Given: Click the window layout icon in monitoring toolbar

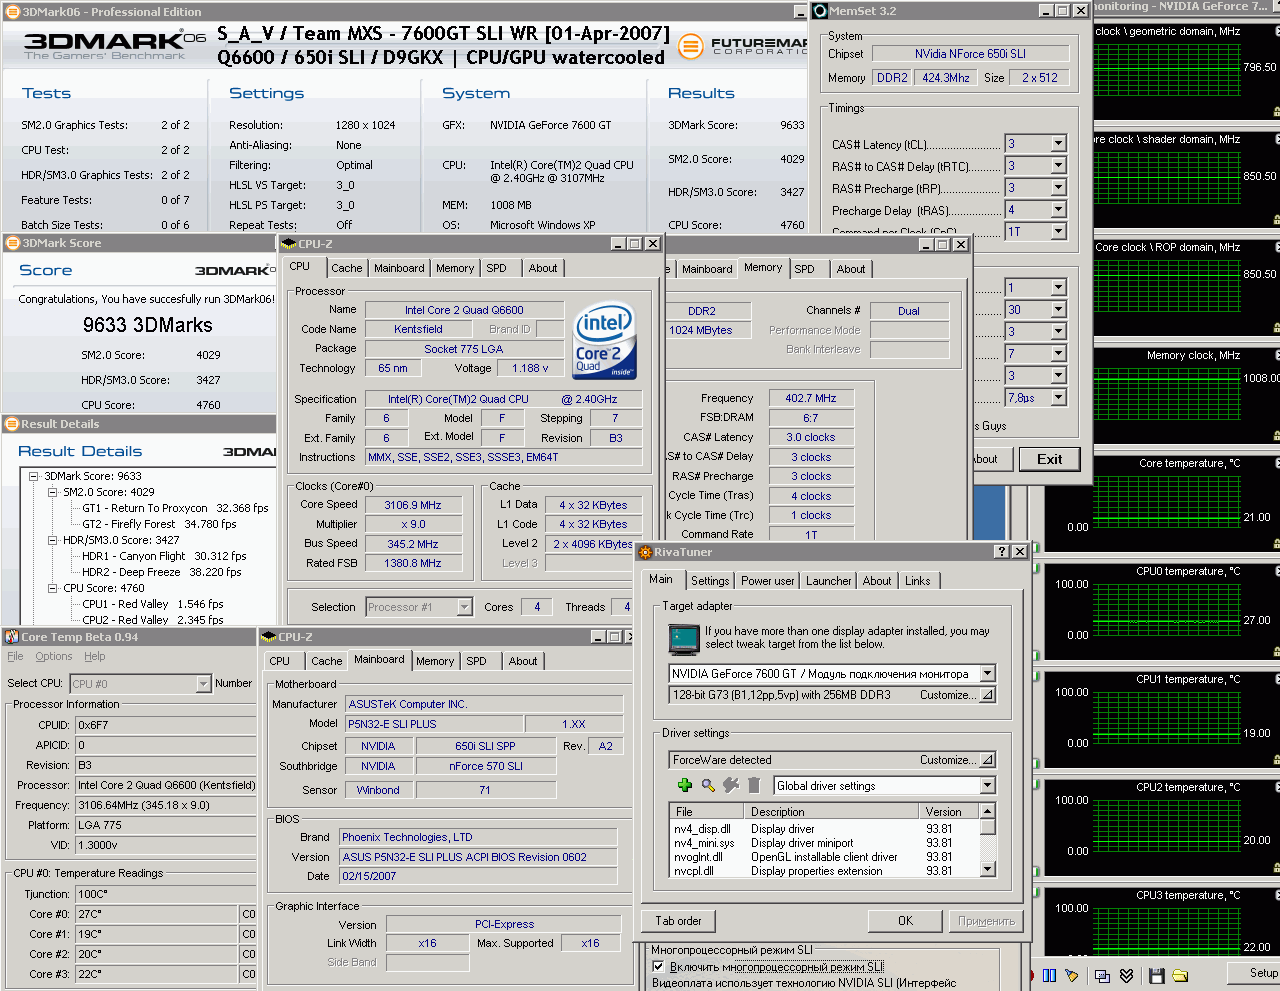Looking at the screenshot, I should point(1102,975).
